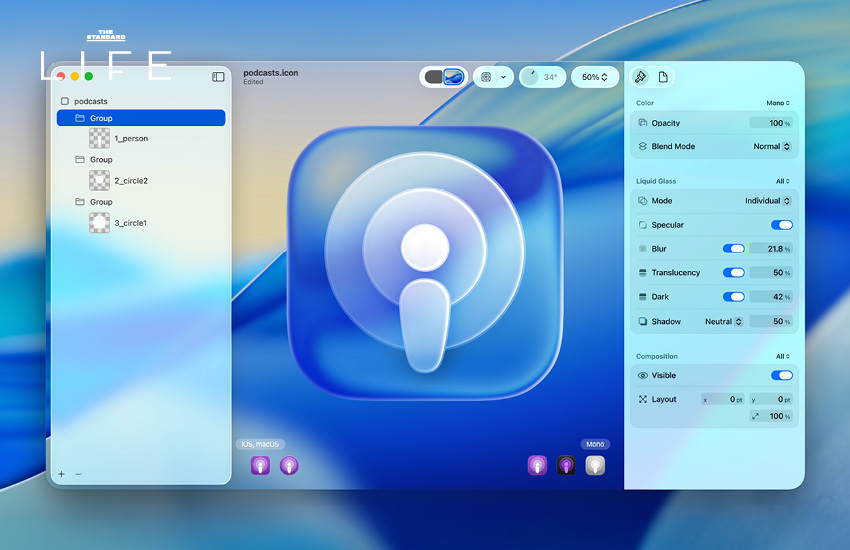Click the Opacity icon
This screenshot has height=550, width=850.
642,122
